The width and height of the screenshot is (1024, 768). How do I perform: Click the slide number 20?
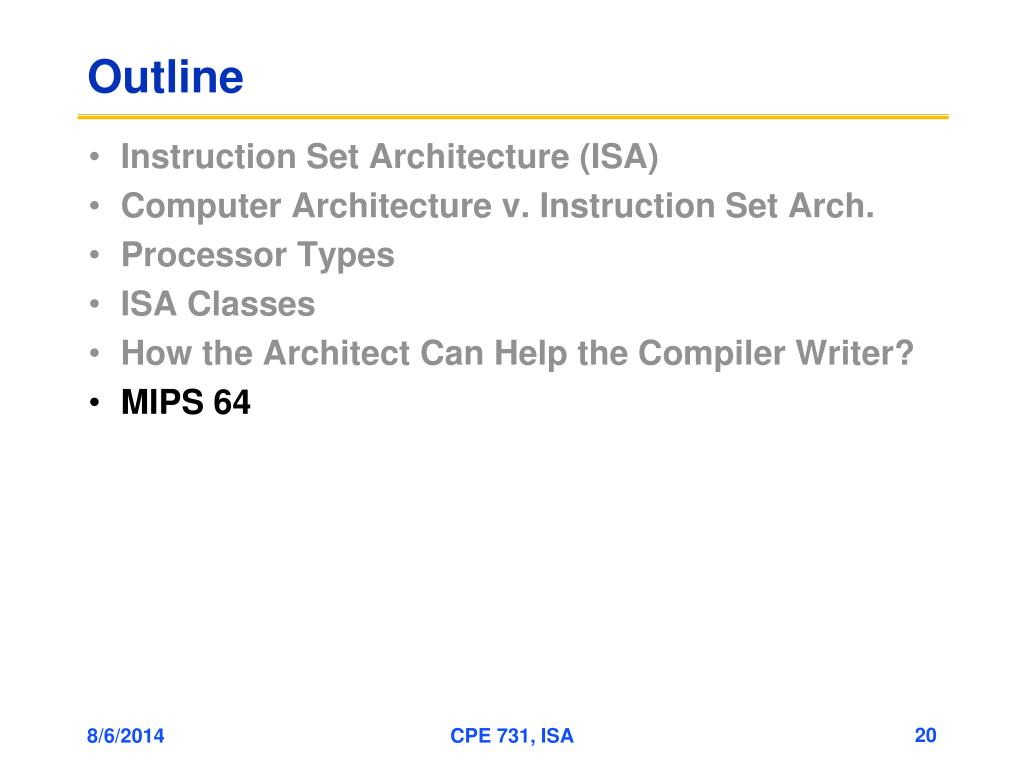pos(925,735)
